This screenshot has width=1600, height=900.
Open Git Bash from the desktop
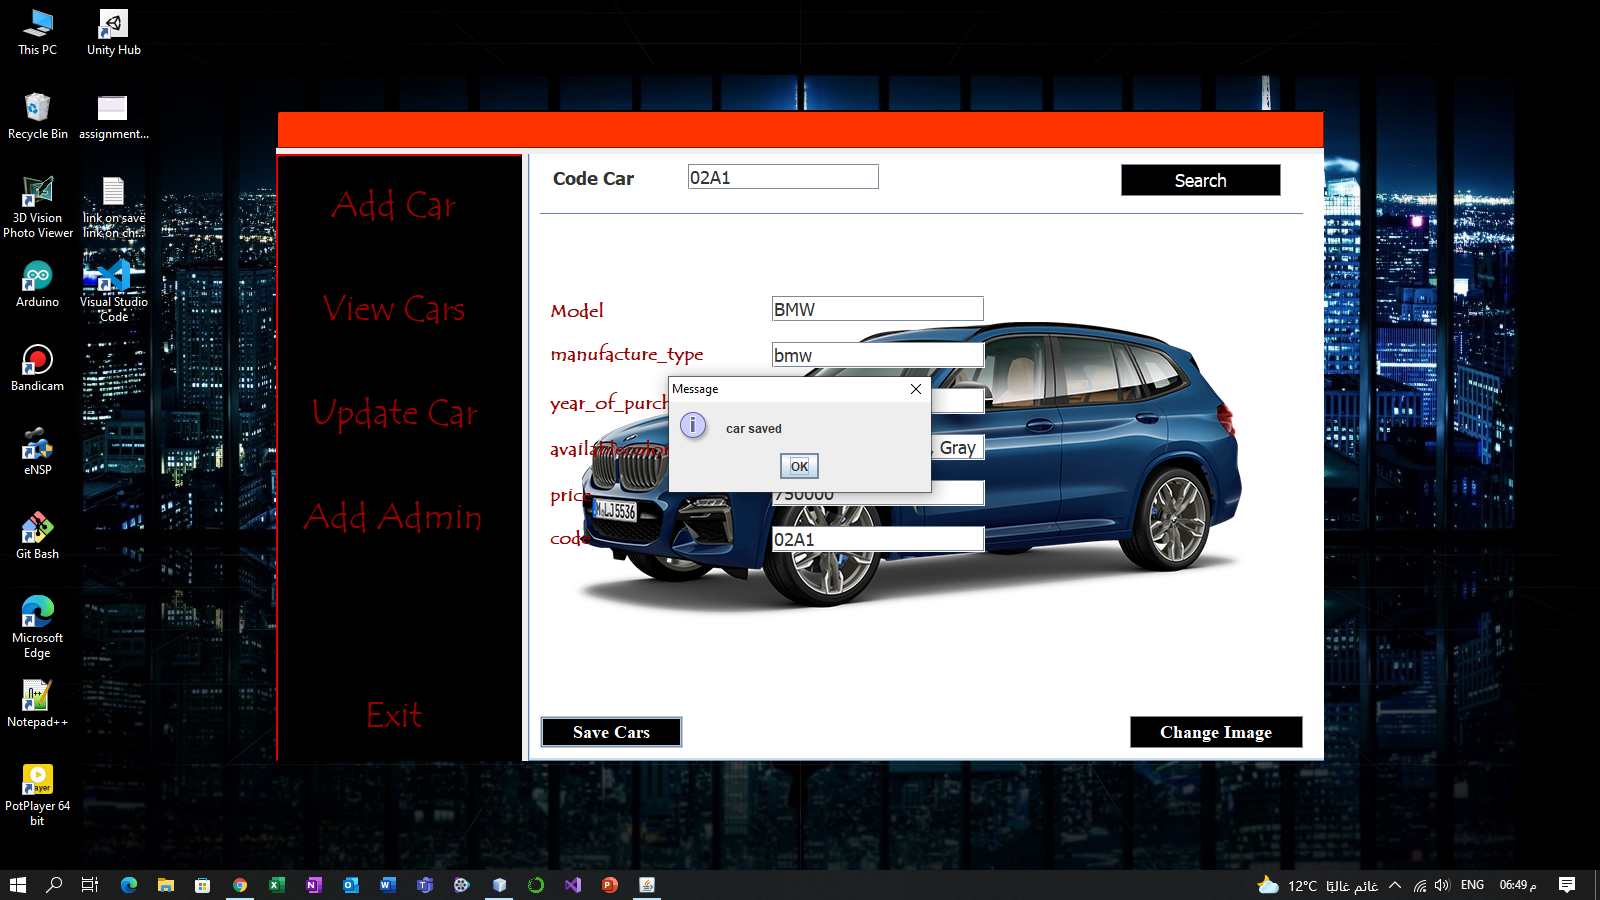coord(37,530)
